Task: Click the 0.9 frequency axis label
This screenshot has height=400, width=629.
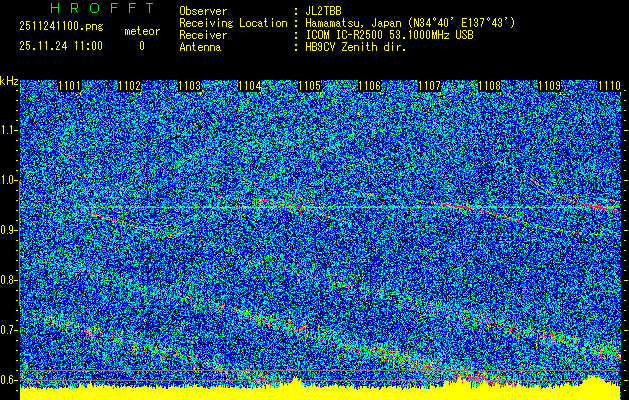Action: coord(9,230)
